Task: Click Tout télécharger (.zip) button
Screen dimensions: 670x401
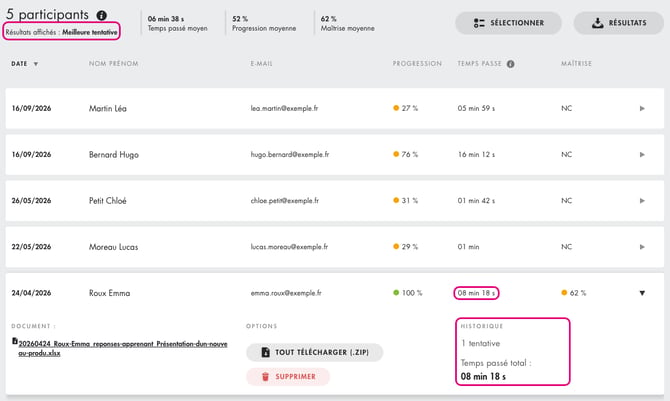Action: tap(314, 352)
